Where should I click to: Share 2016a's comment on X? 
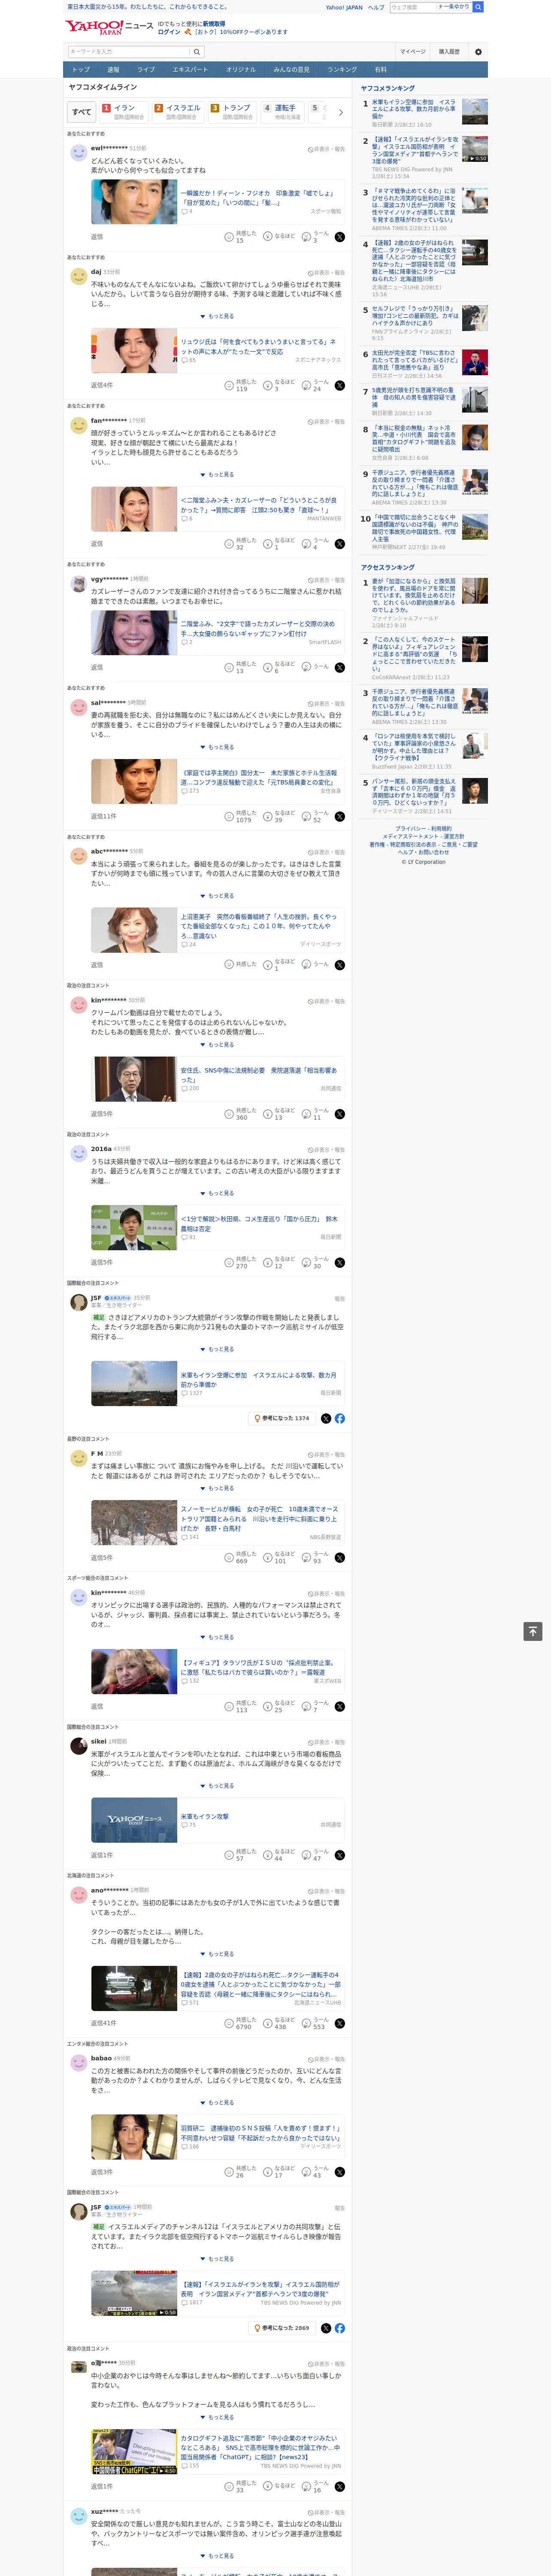[x=340, y=1263]
